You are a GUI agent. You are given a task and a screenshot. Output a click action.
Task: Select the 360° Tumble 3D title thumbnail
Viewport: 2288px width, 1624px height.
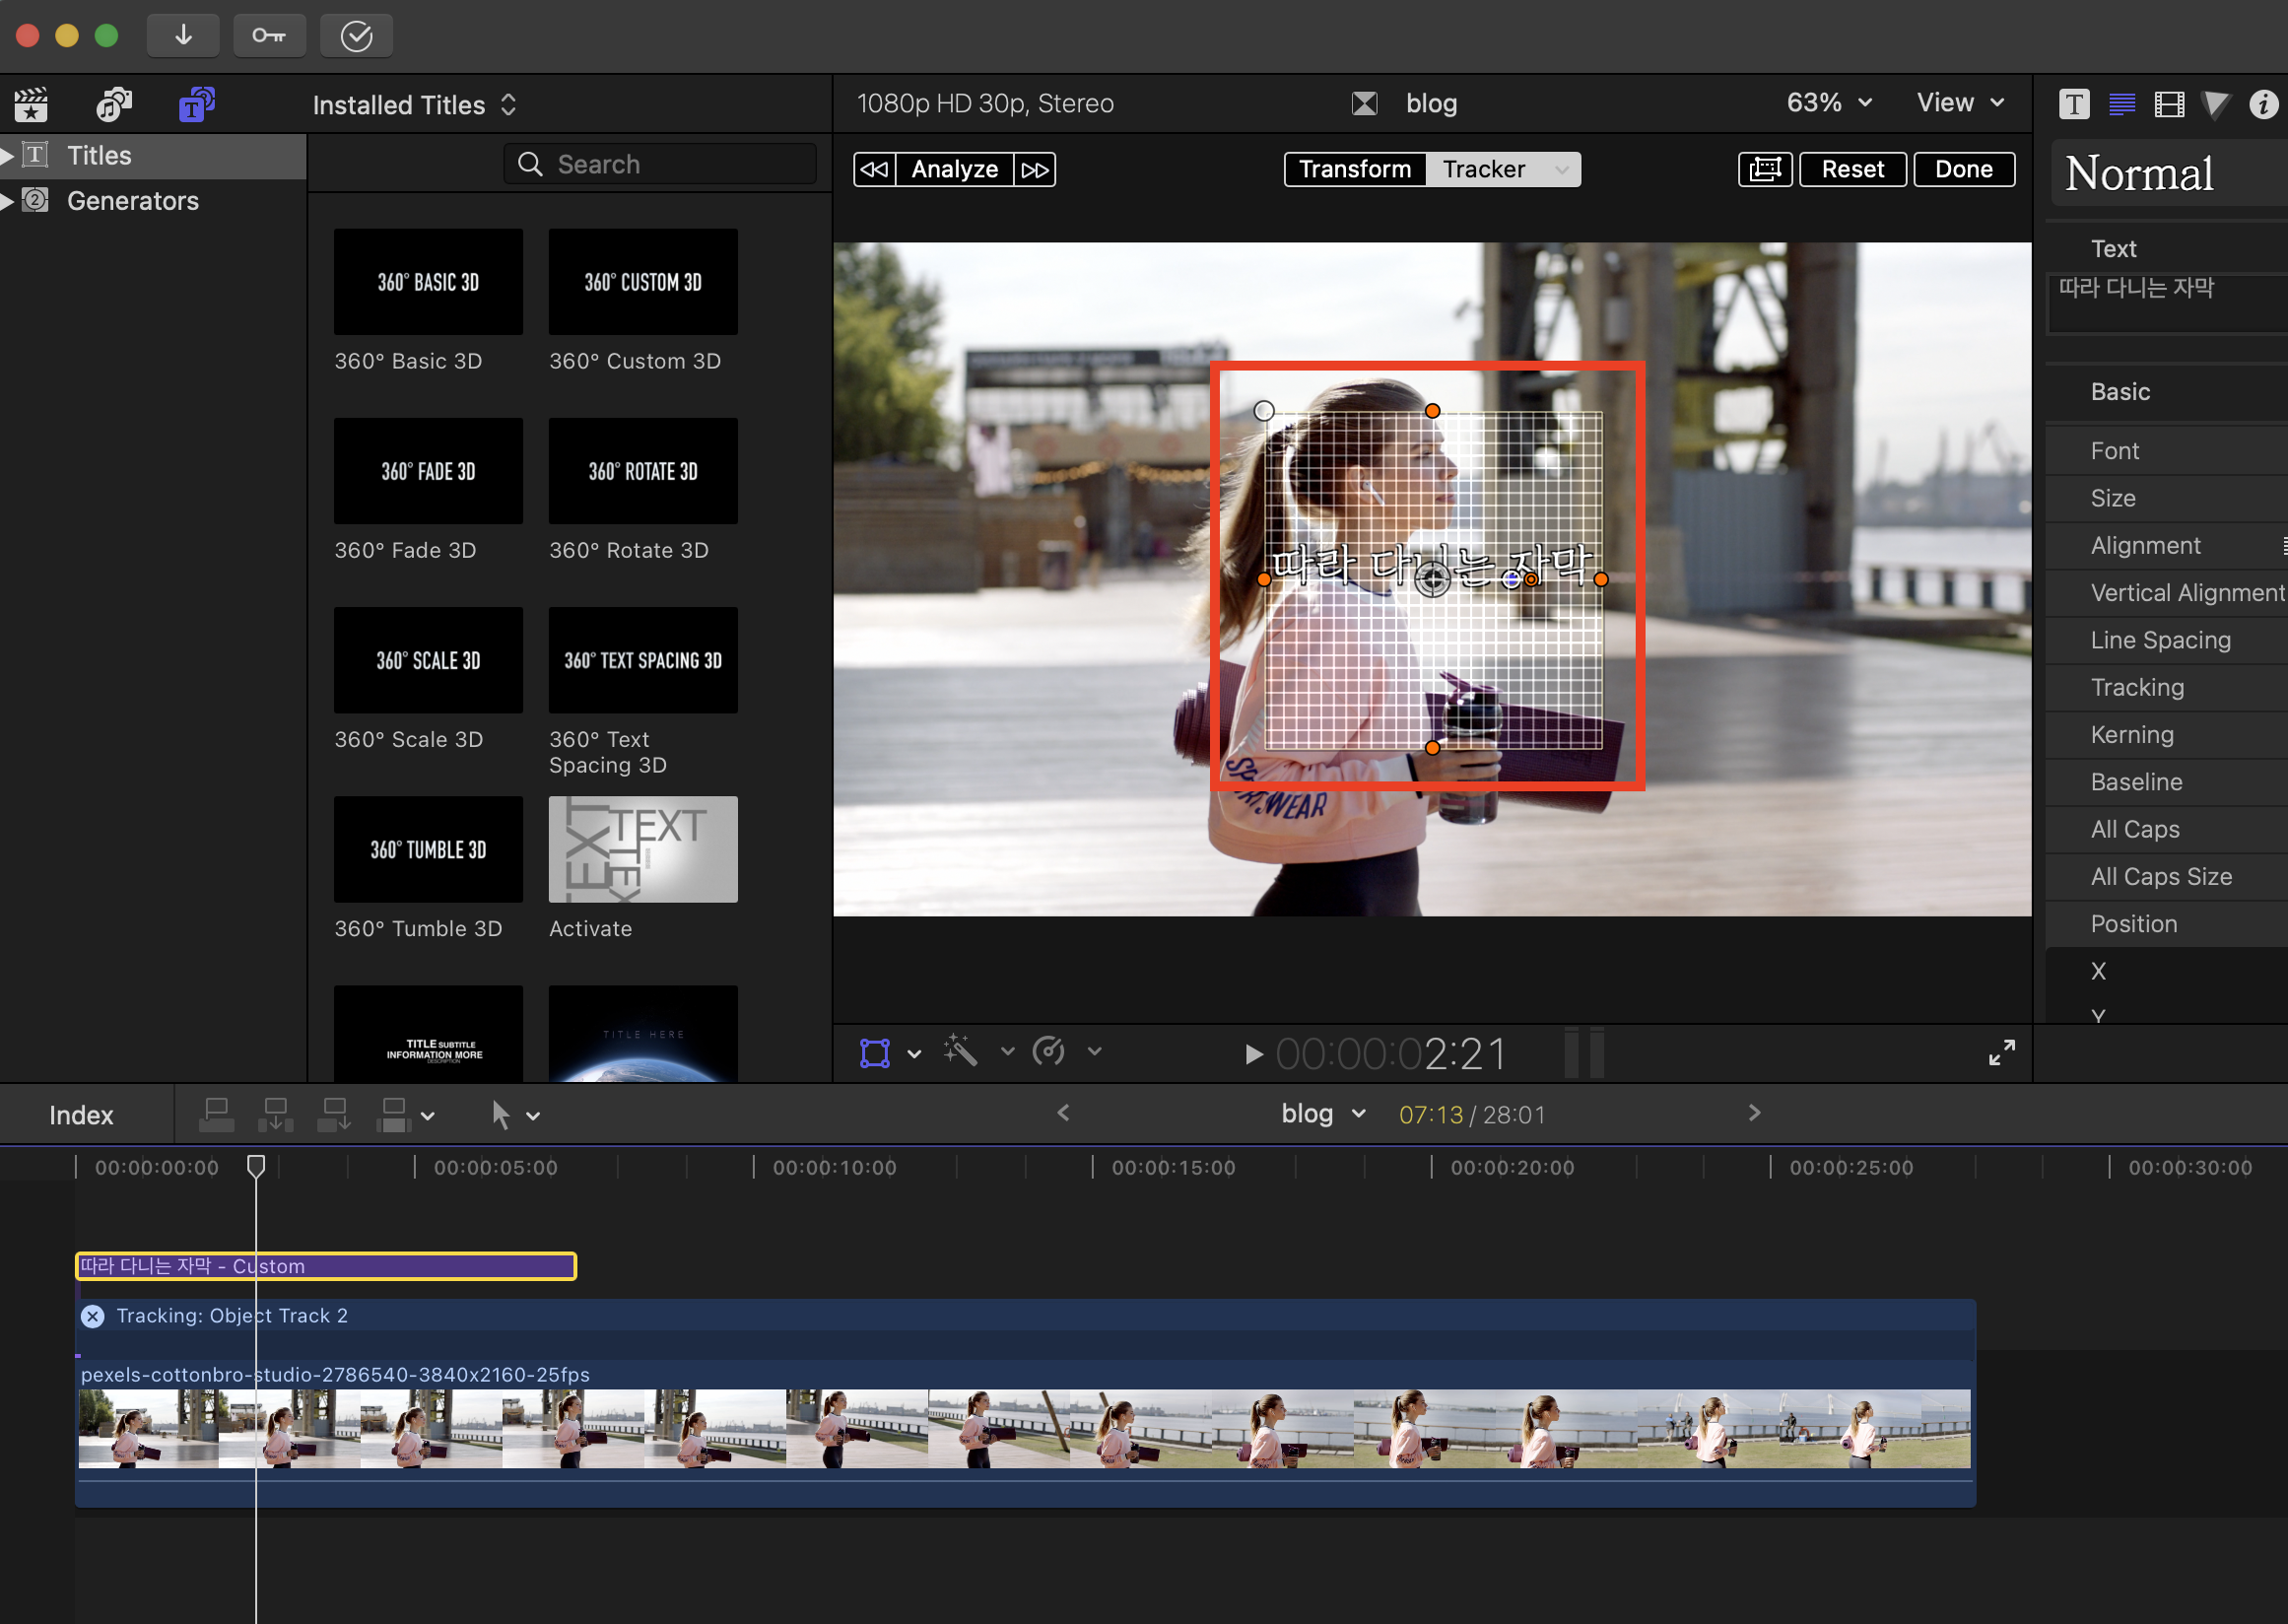coord(428,849)
